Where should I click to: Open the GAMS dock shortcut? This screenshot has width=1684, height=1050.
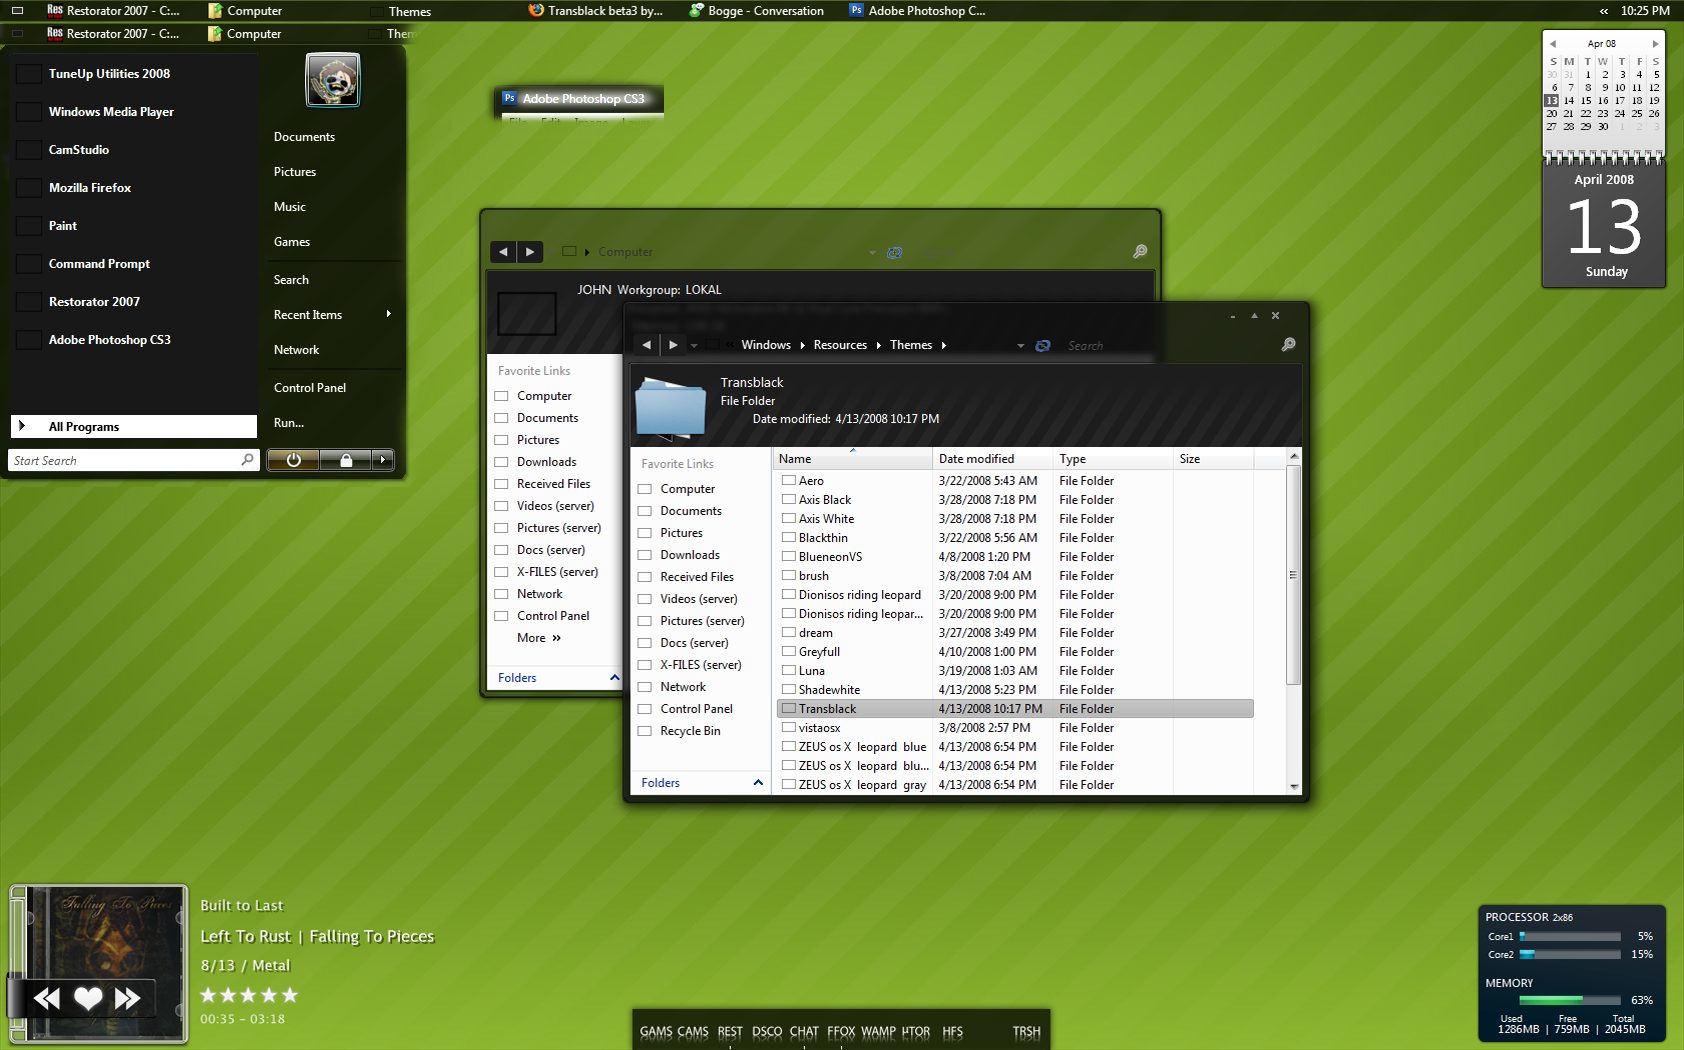[x=656, y=1032]
